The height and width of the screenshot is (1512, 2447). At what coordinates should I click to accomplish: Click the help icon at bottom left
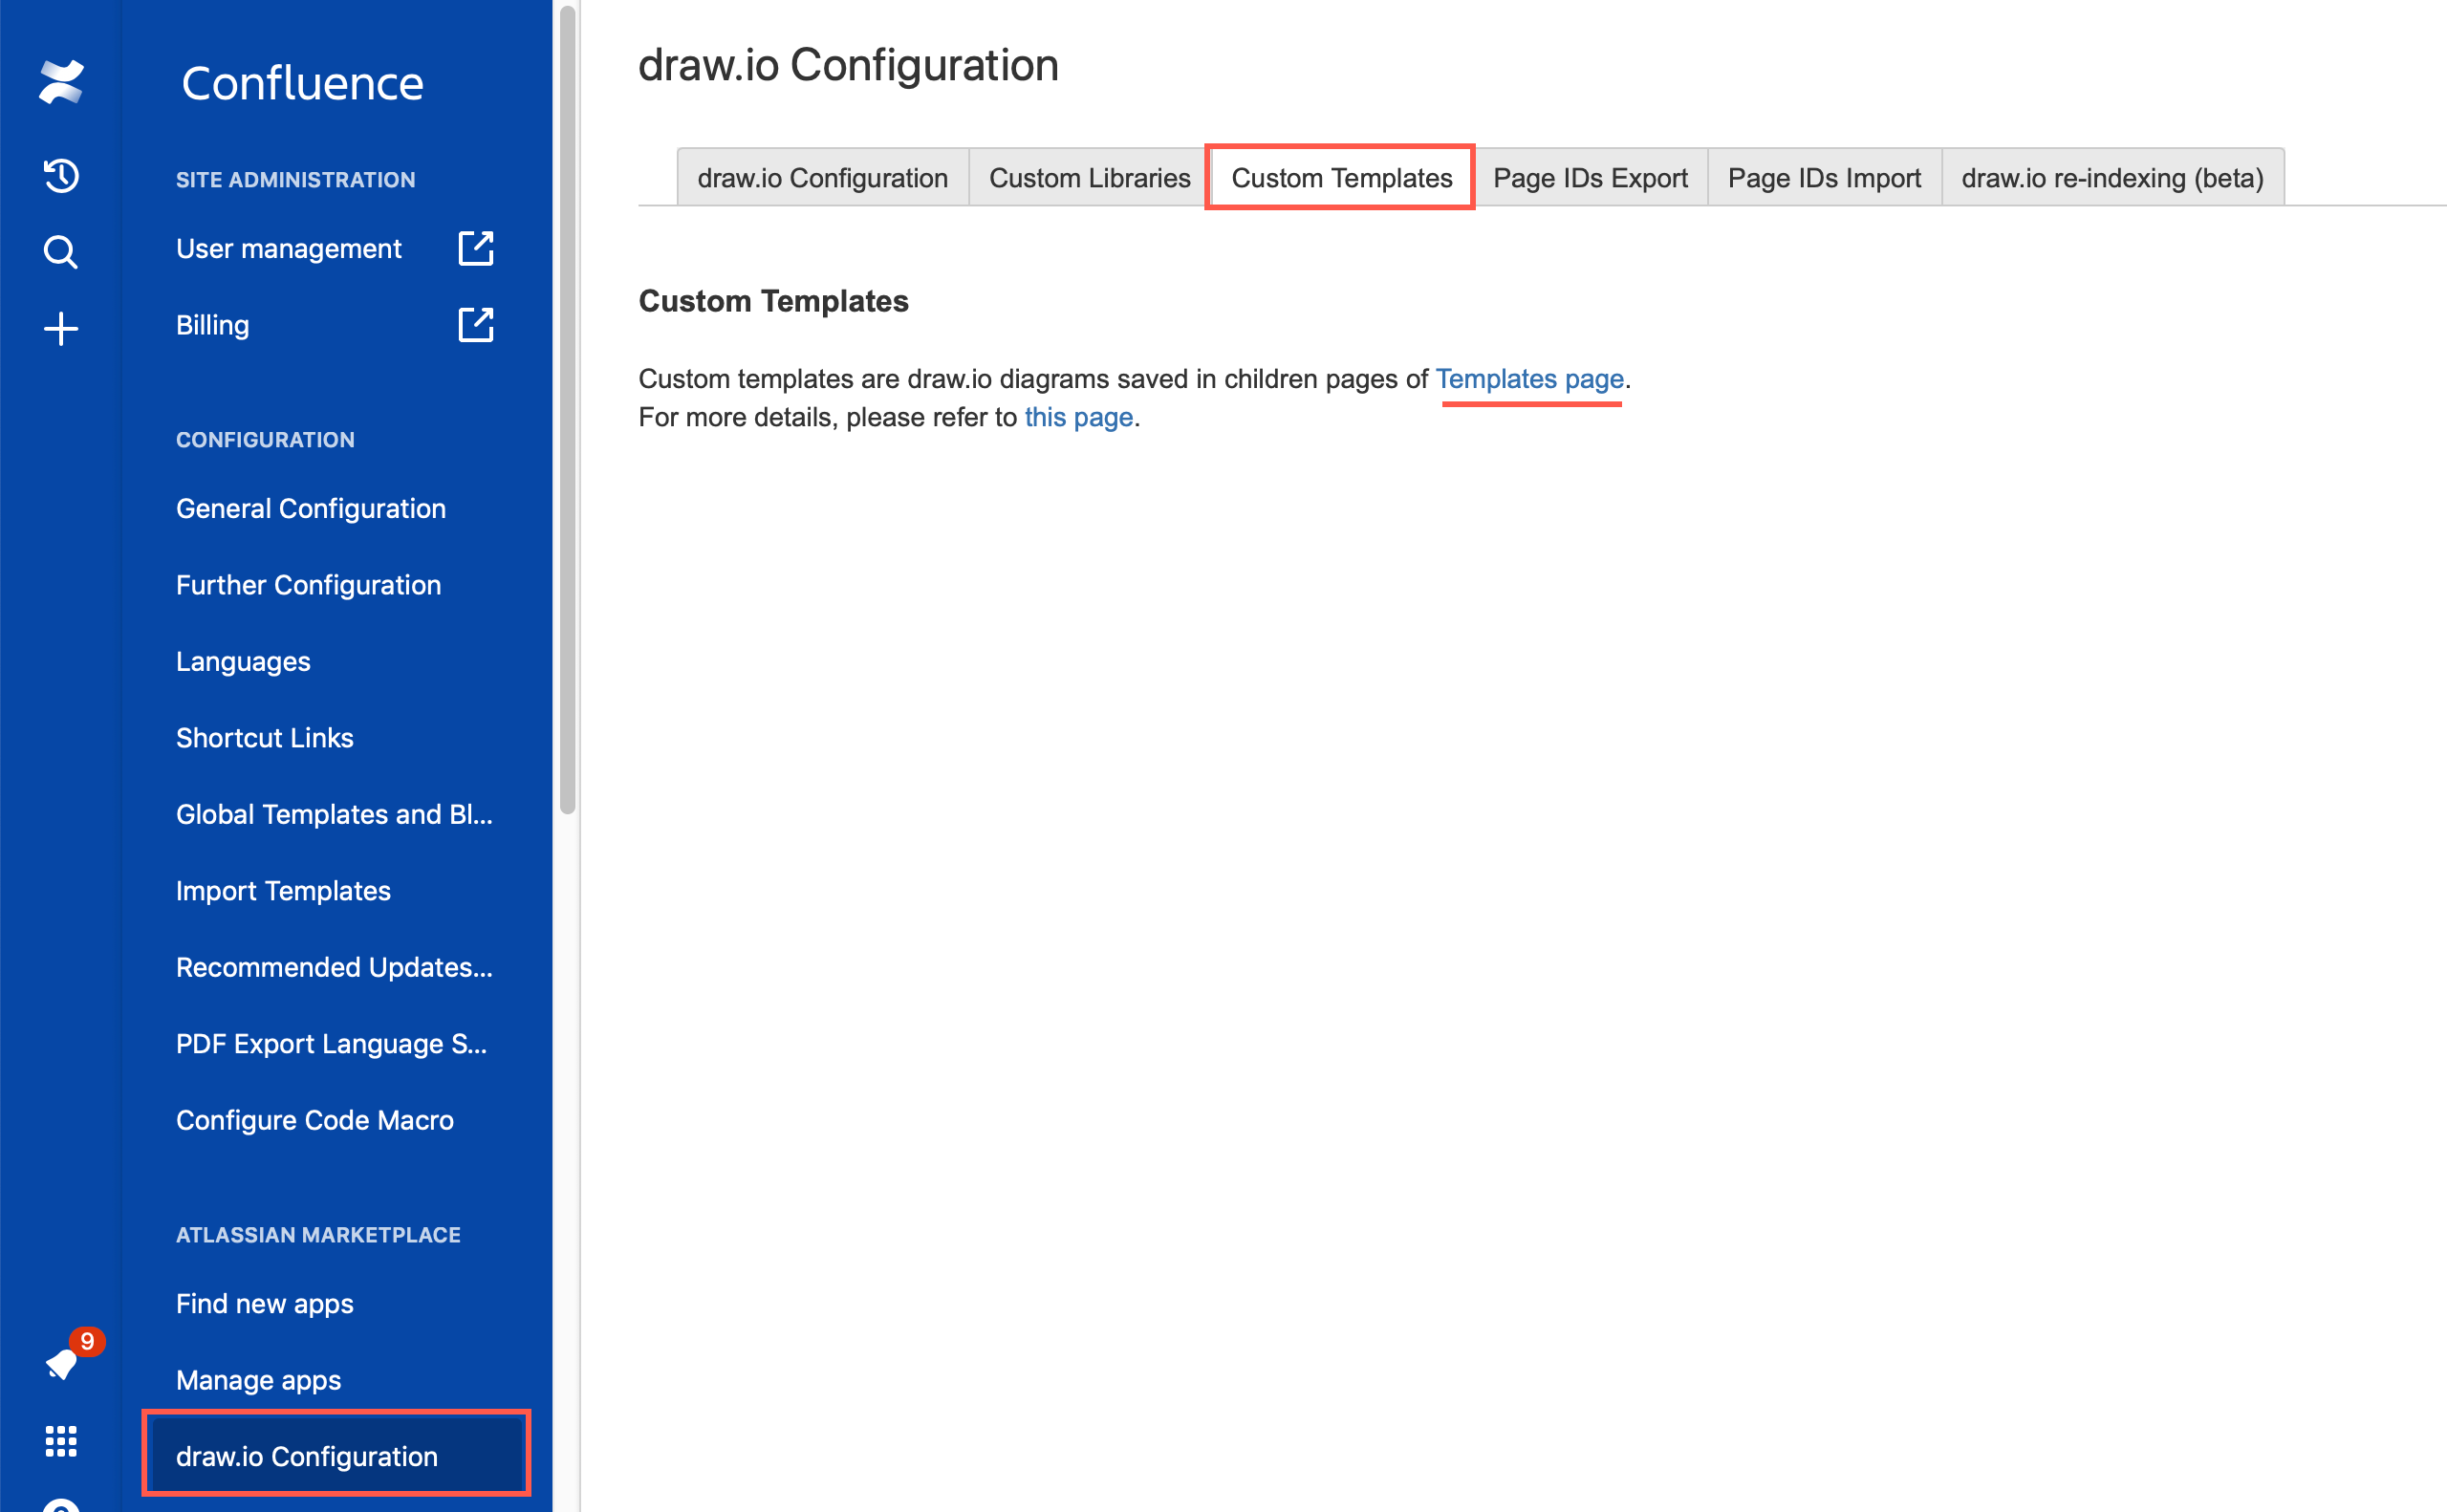tap(60, 1505)
